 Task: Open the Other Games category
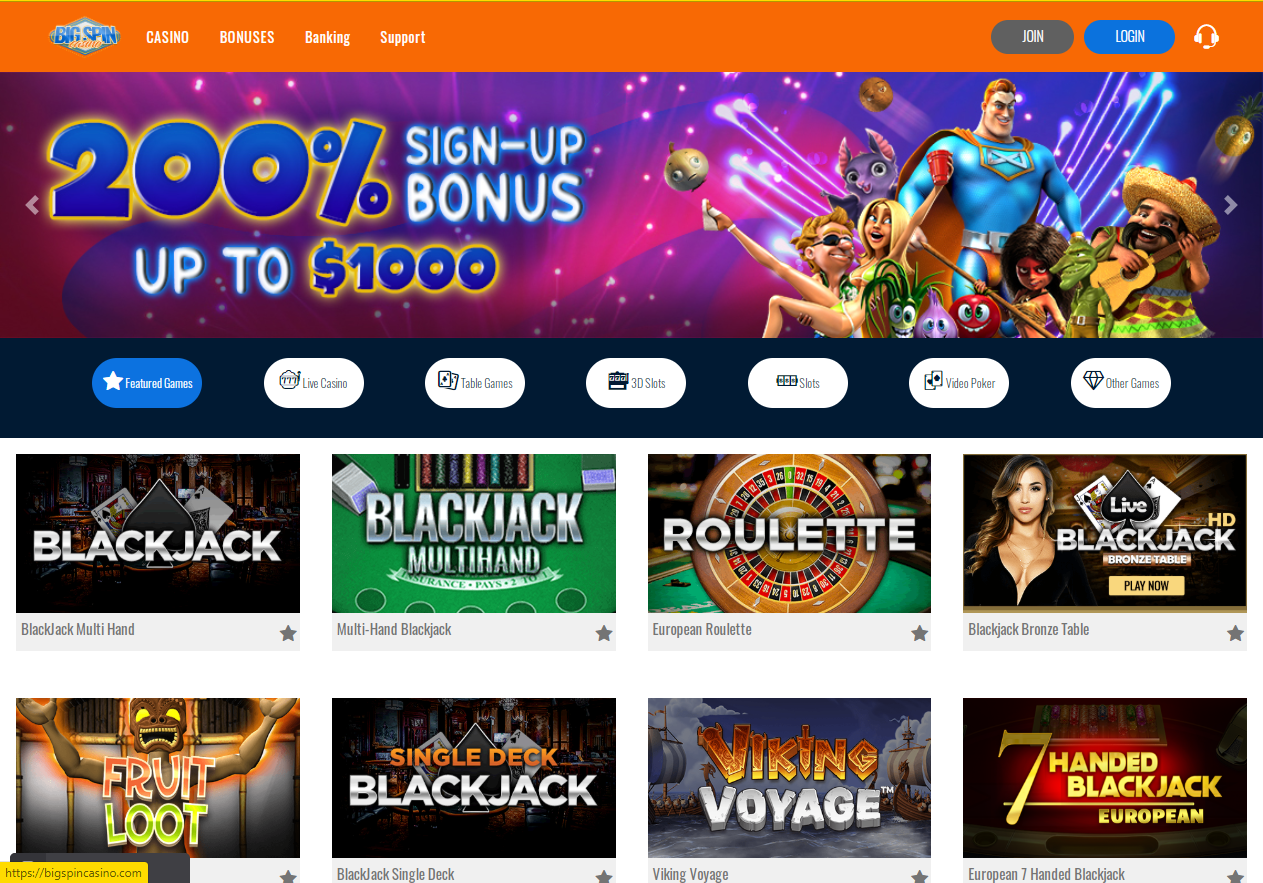[1121, 383]
